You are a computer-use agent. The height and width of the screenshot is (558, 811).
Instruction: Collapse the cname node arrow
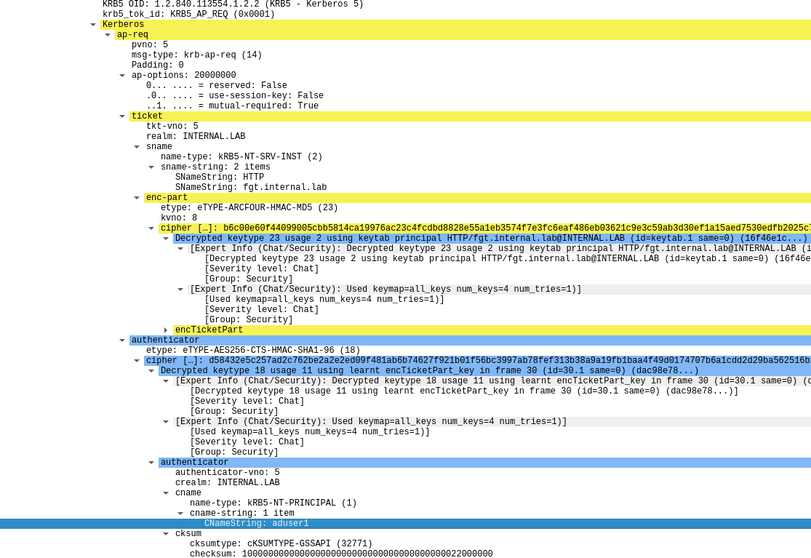[166, 493]
